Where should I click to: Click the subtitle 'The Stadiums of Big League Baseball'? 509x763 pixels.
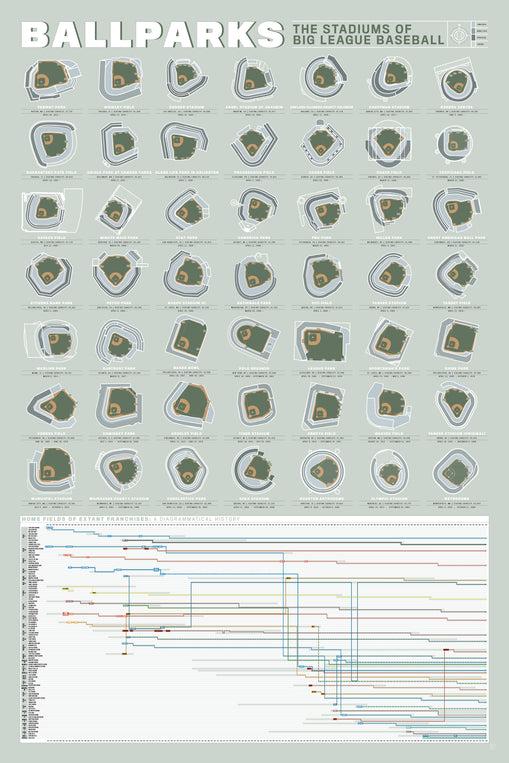tap(368, 35)
